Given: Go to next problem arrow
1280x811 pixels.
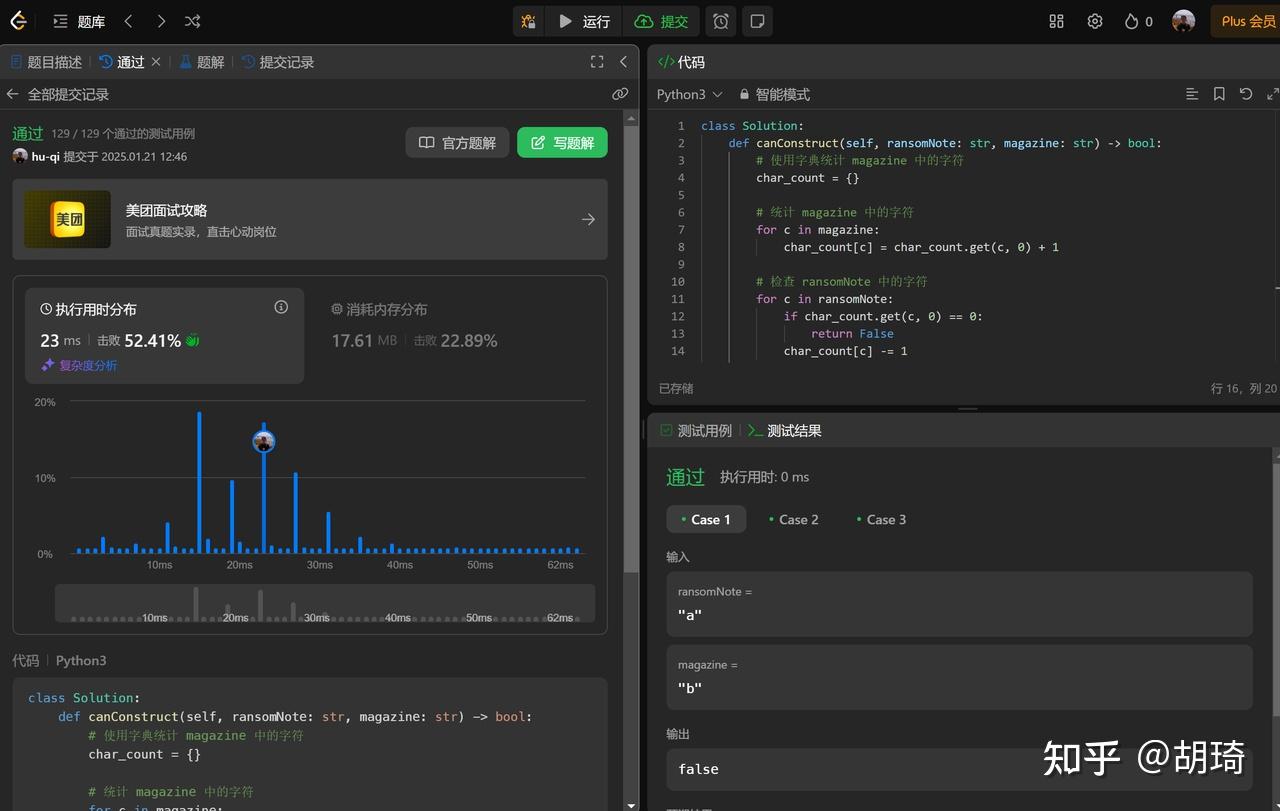Looking at the screenshot, I should (161, 21).
